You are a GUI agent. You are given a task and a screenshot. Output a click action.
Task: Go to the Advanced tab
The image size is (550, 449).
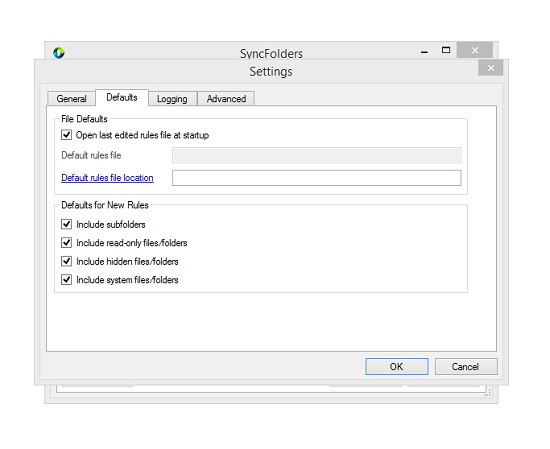point(226,99)
